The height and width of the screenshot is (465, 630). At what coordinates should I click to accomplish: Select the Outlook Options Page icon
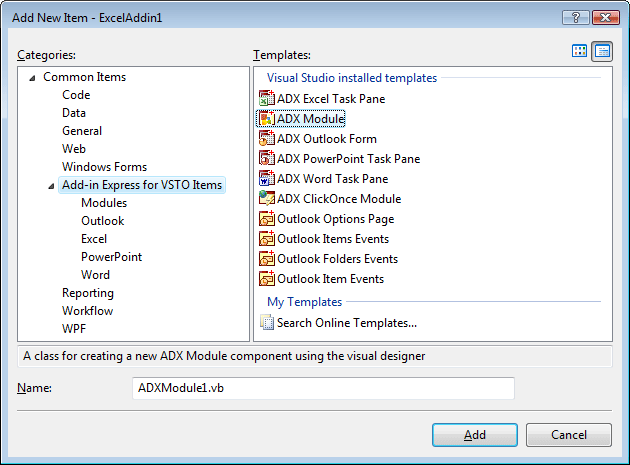(x=267, y=219)
